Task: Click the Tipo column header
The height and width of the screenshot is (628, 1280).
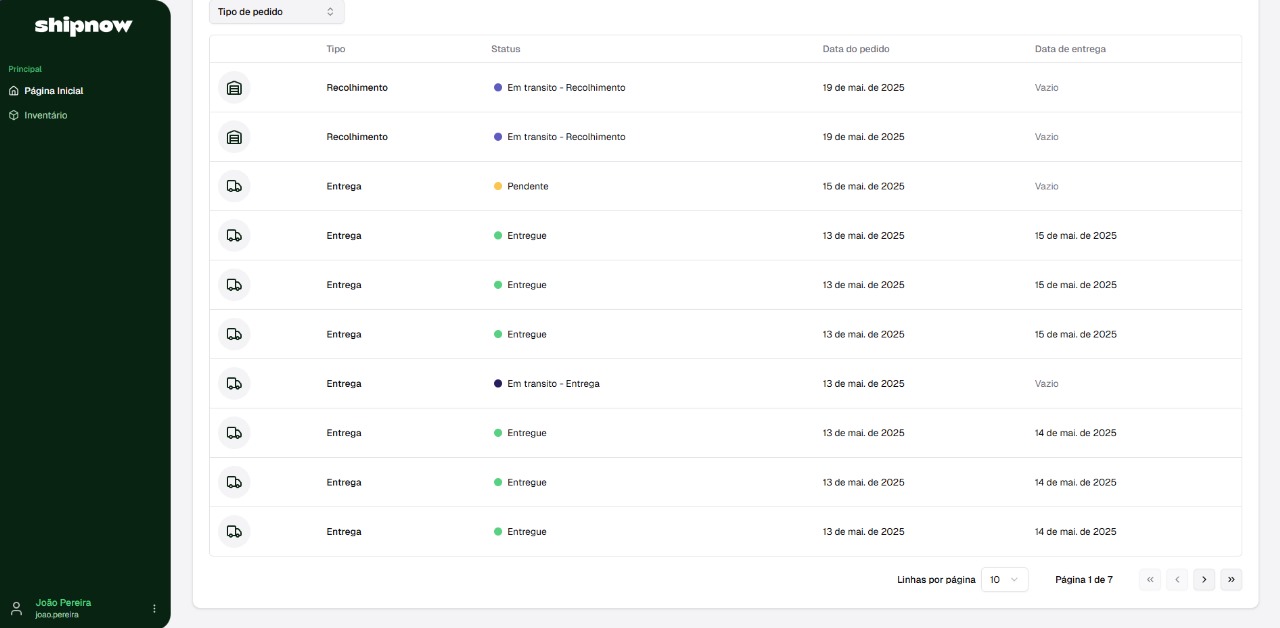Action: [336, 49]
